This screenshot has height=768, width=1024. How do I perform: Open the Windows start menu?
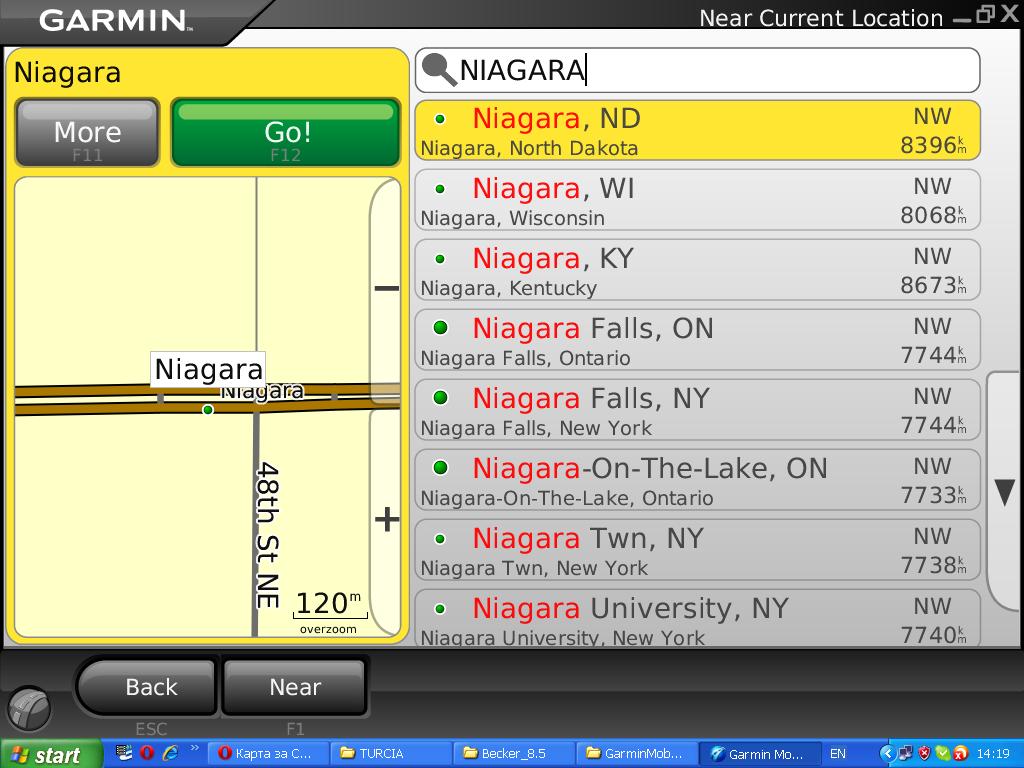(x=50, y=754)
